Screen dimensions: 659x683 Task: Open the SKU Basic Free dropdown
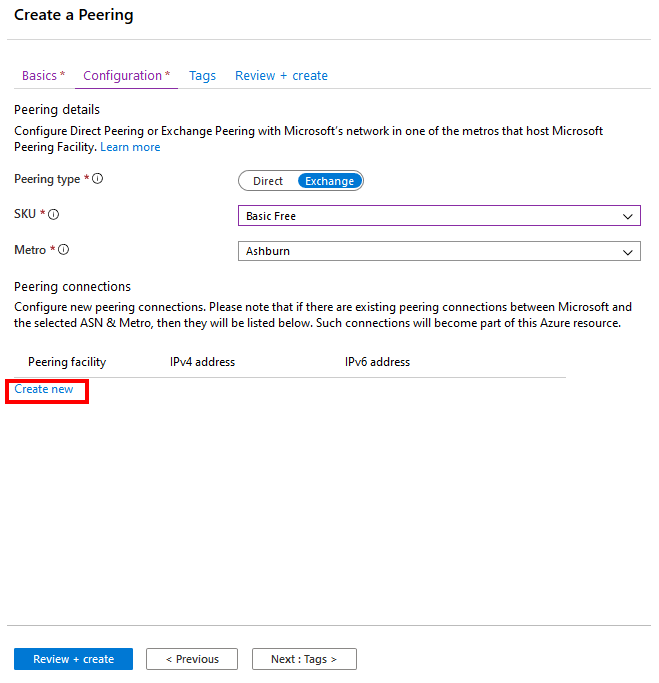pyautogui.click(x=439, y=216)
